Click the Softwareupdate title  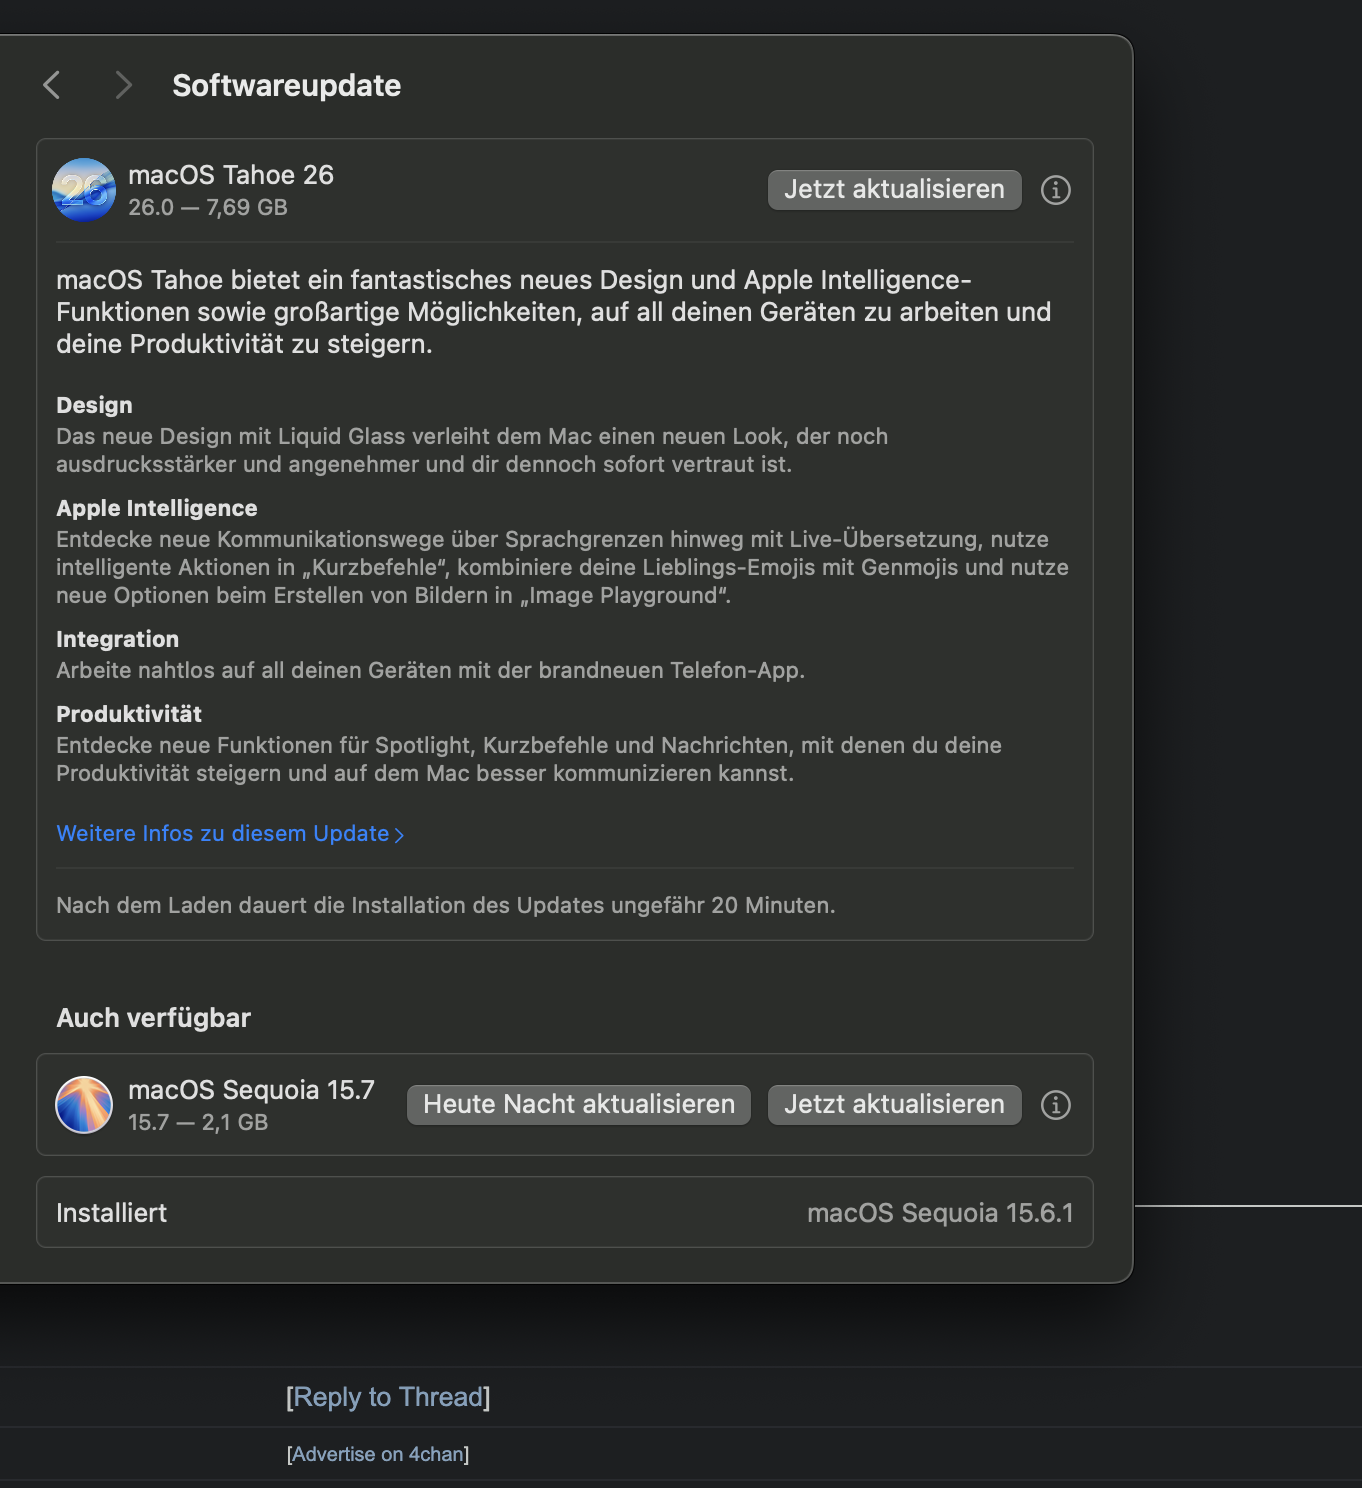pyautogui.click(x=287, y=86)
